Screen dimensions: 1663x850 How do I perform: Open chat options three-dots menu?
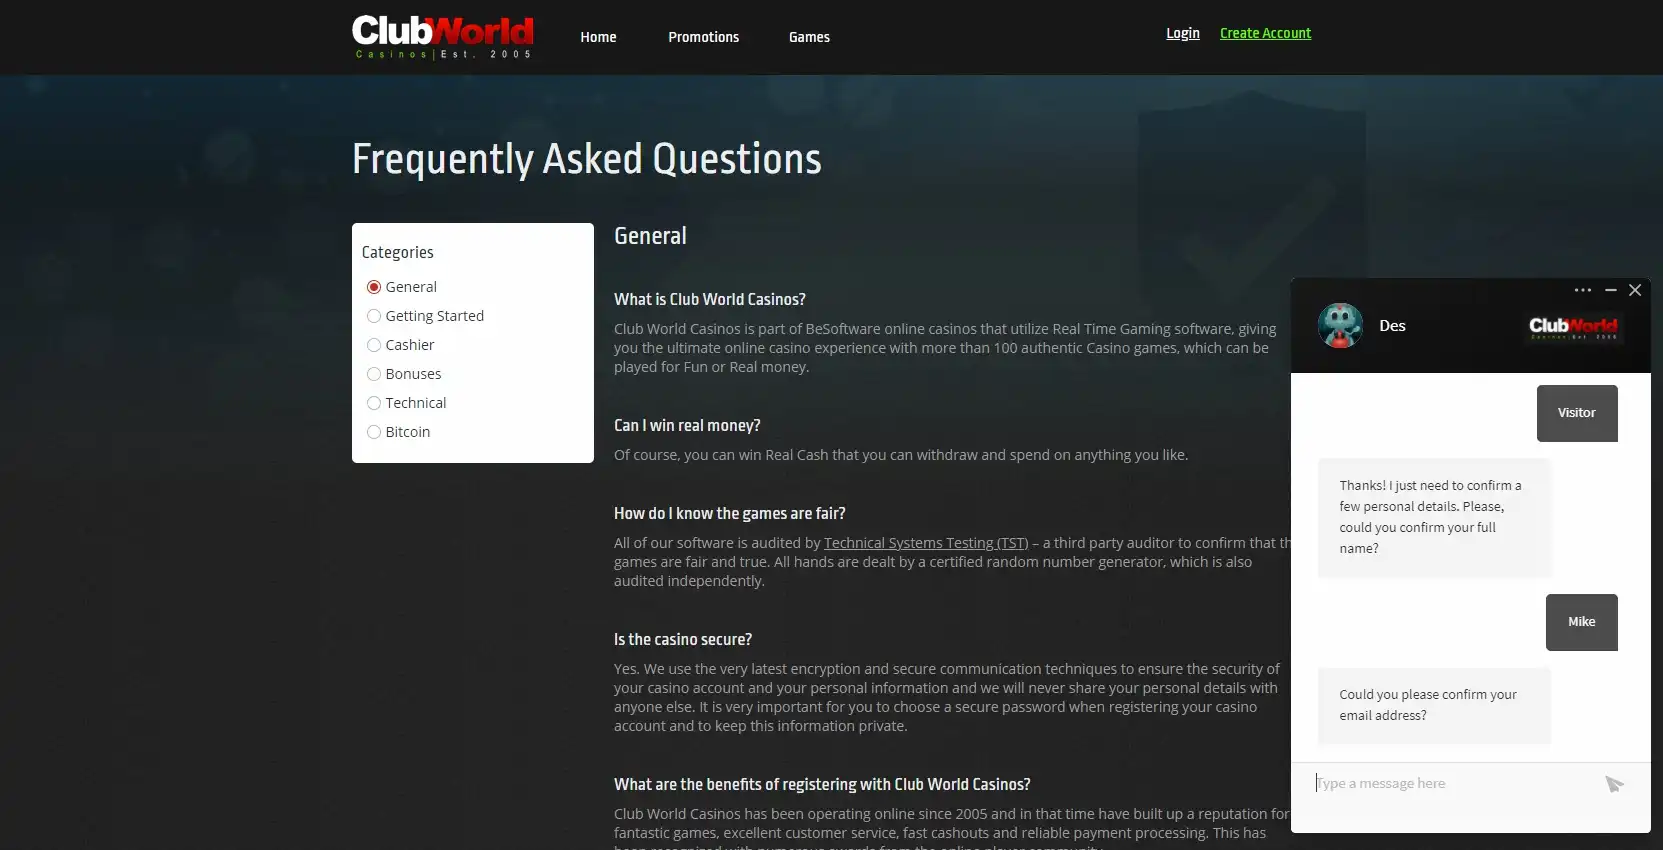pos(1582,290)
